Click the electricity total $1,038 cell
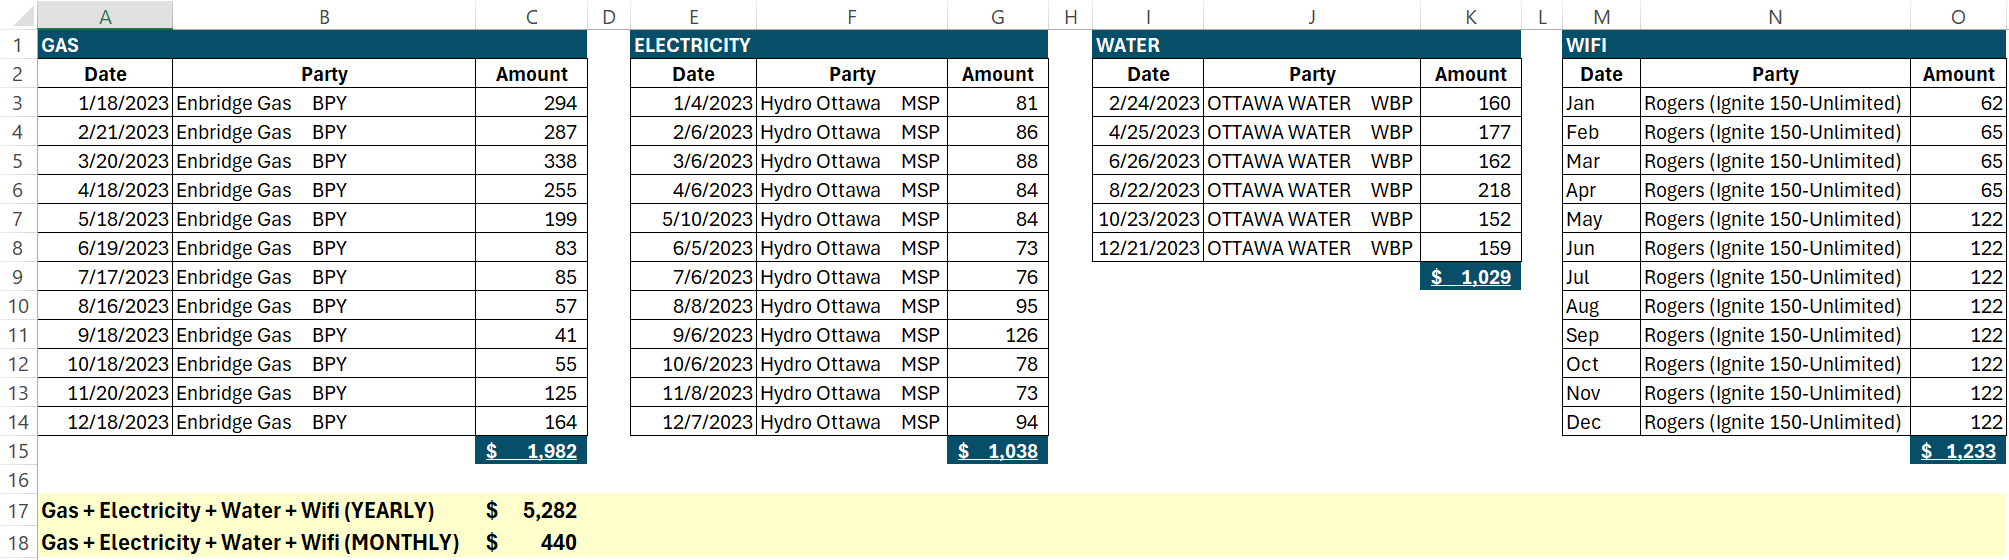The width and height of the screenshot is (2009, 560). 997,451
